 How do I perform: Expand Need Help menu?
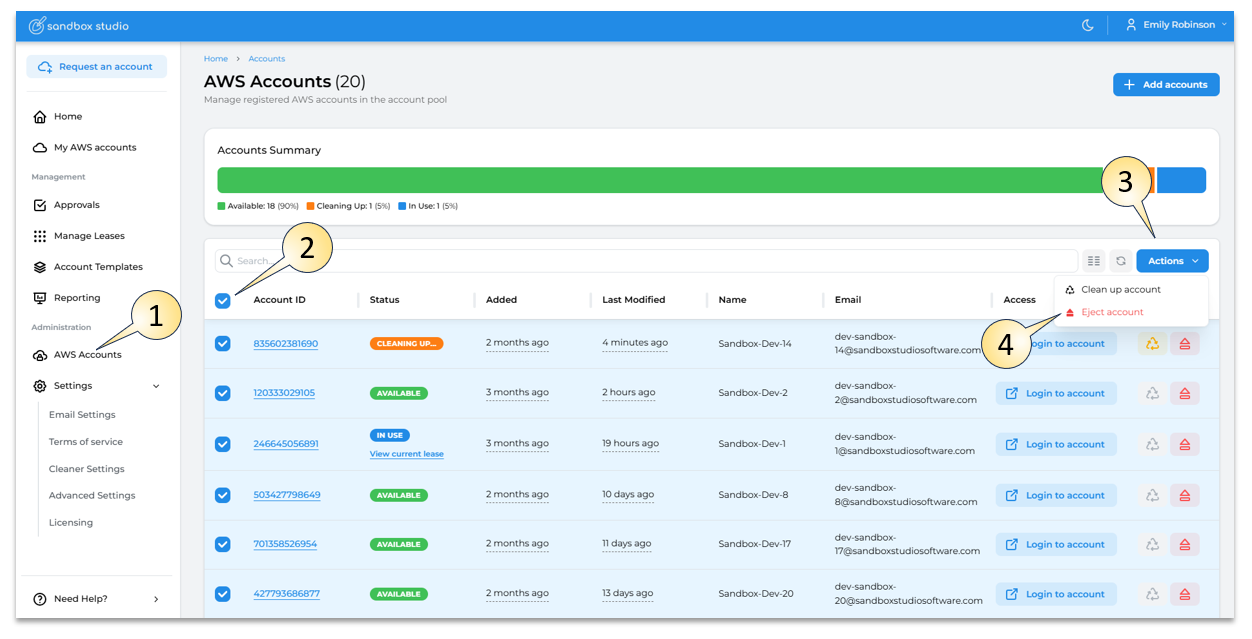point(96,599)
